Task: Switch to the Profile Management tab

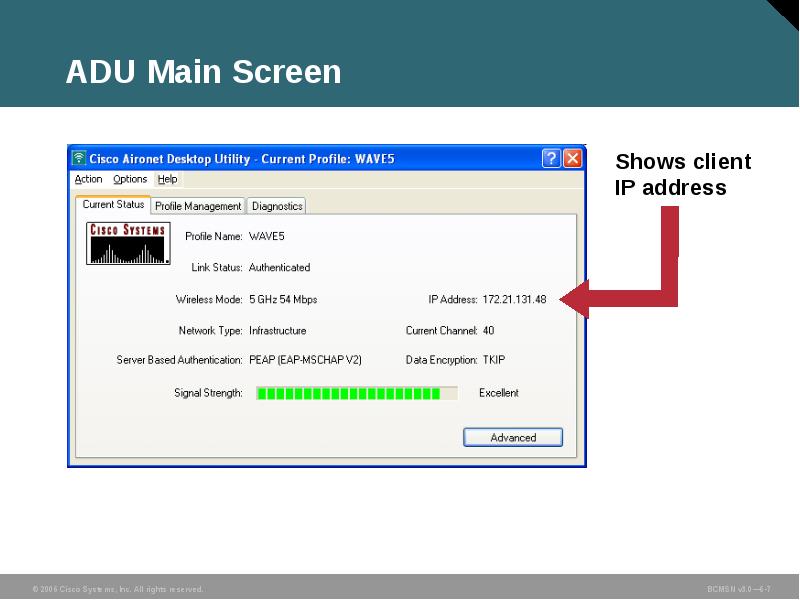Action: [x=199, y=205]
